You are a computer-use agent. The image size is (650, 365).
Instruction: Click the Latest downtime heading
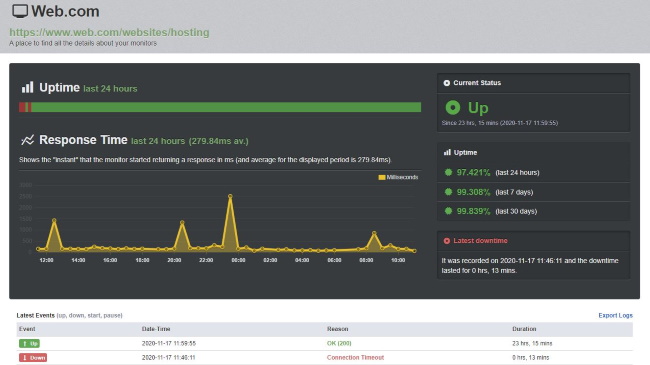[x=480, y=241]
